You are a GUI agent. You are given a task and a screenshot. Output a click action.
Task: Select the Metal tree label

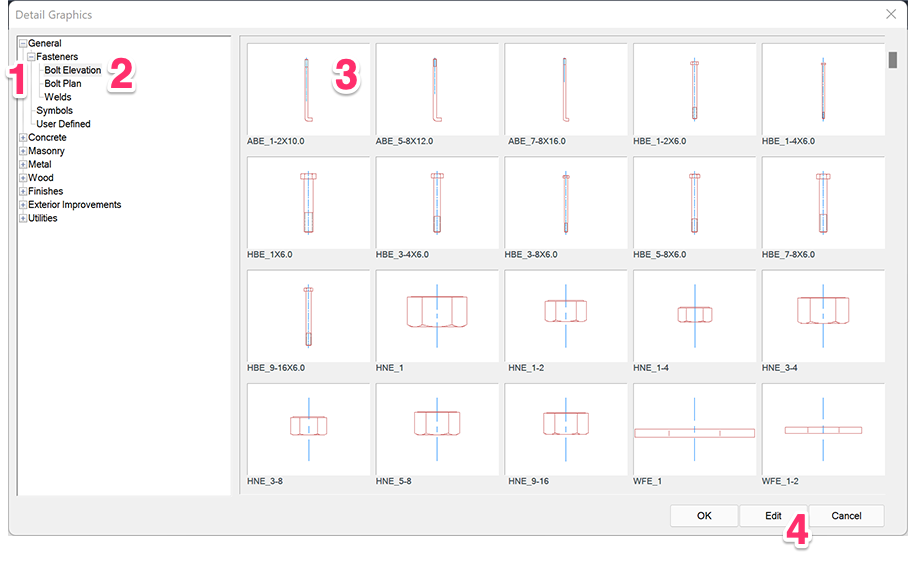point(40,165)
